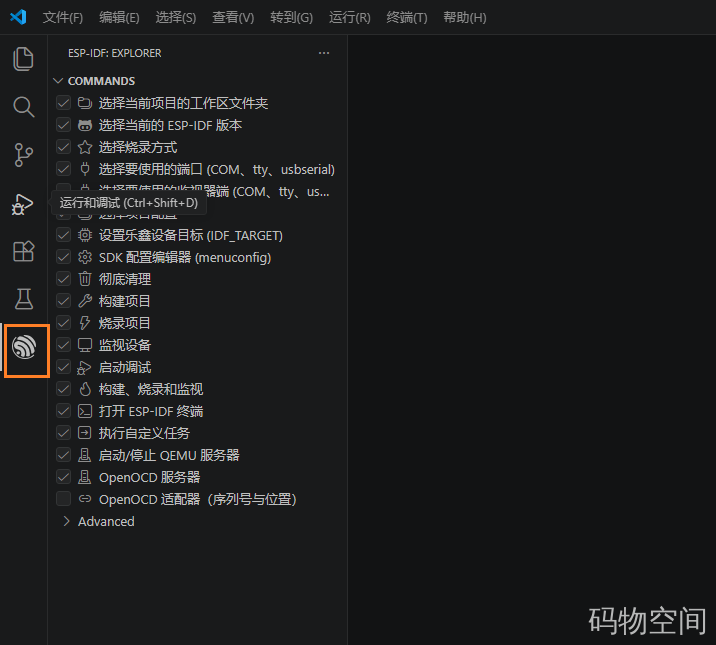Click folder icon beside 选择当前项目的工作区文件夹

[84, 103]
